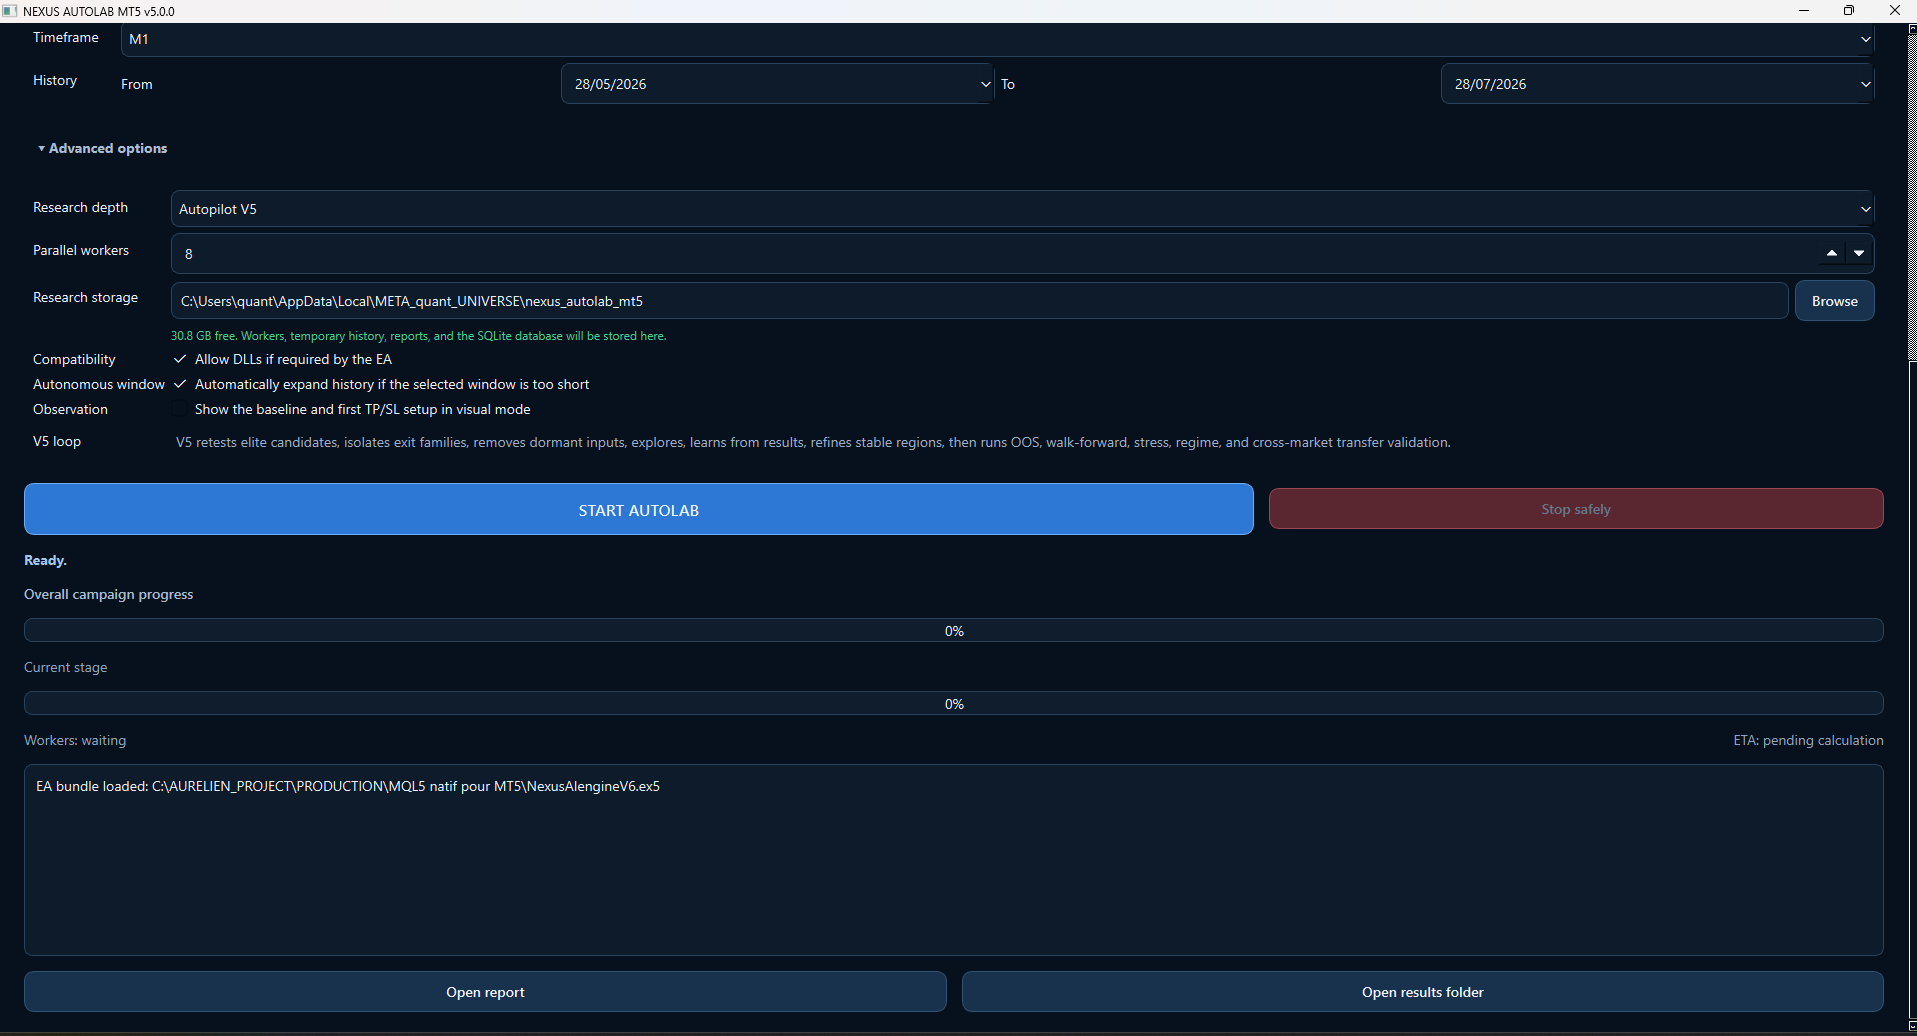Click the V5 loop description text
Image resolution: width=1917 pixels, height=1036 pixels.
pos(813,442)
